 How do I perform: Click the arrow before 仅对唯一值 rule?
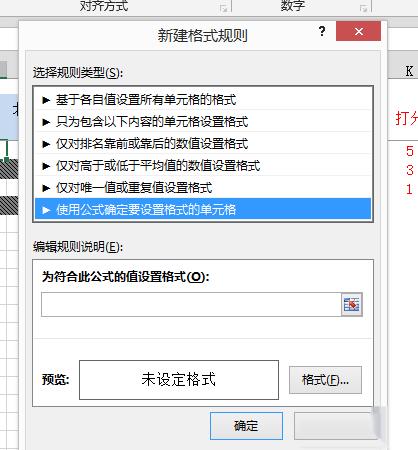point(46,188)
